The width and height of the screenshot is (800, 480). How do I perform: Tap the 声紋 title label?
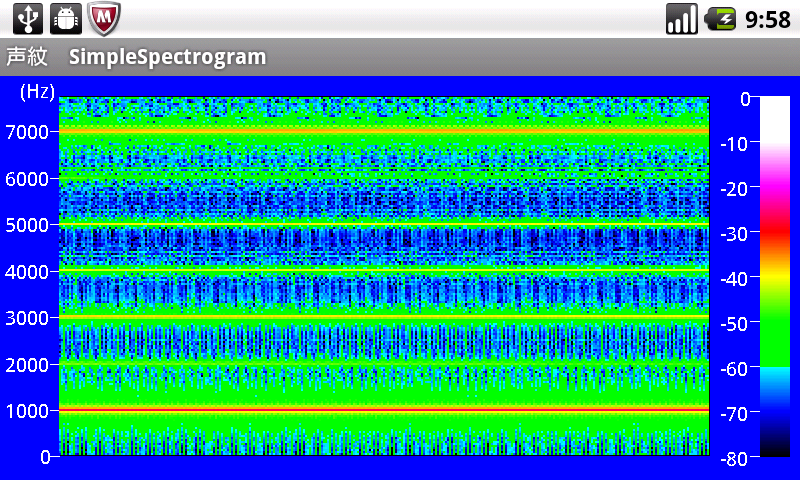click(27, 56)
